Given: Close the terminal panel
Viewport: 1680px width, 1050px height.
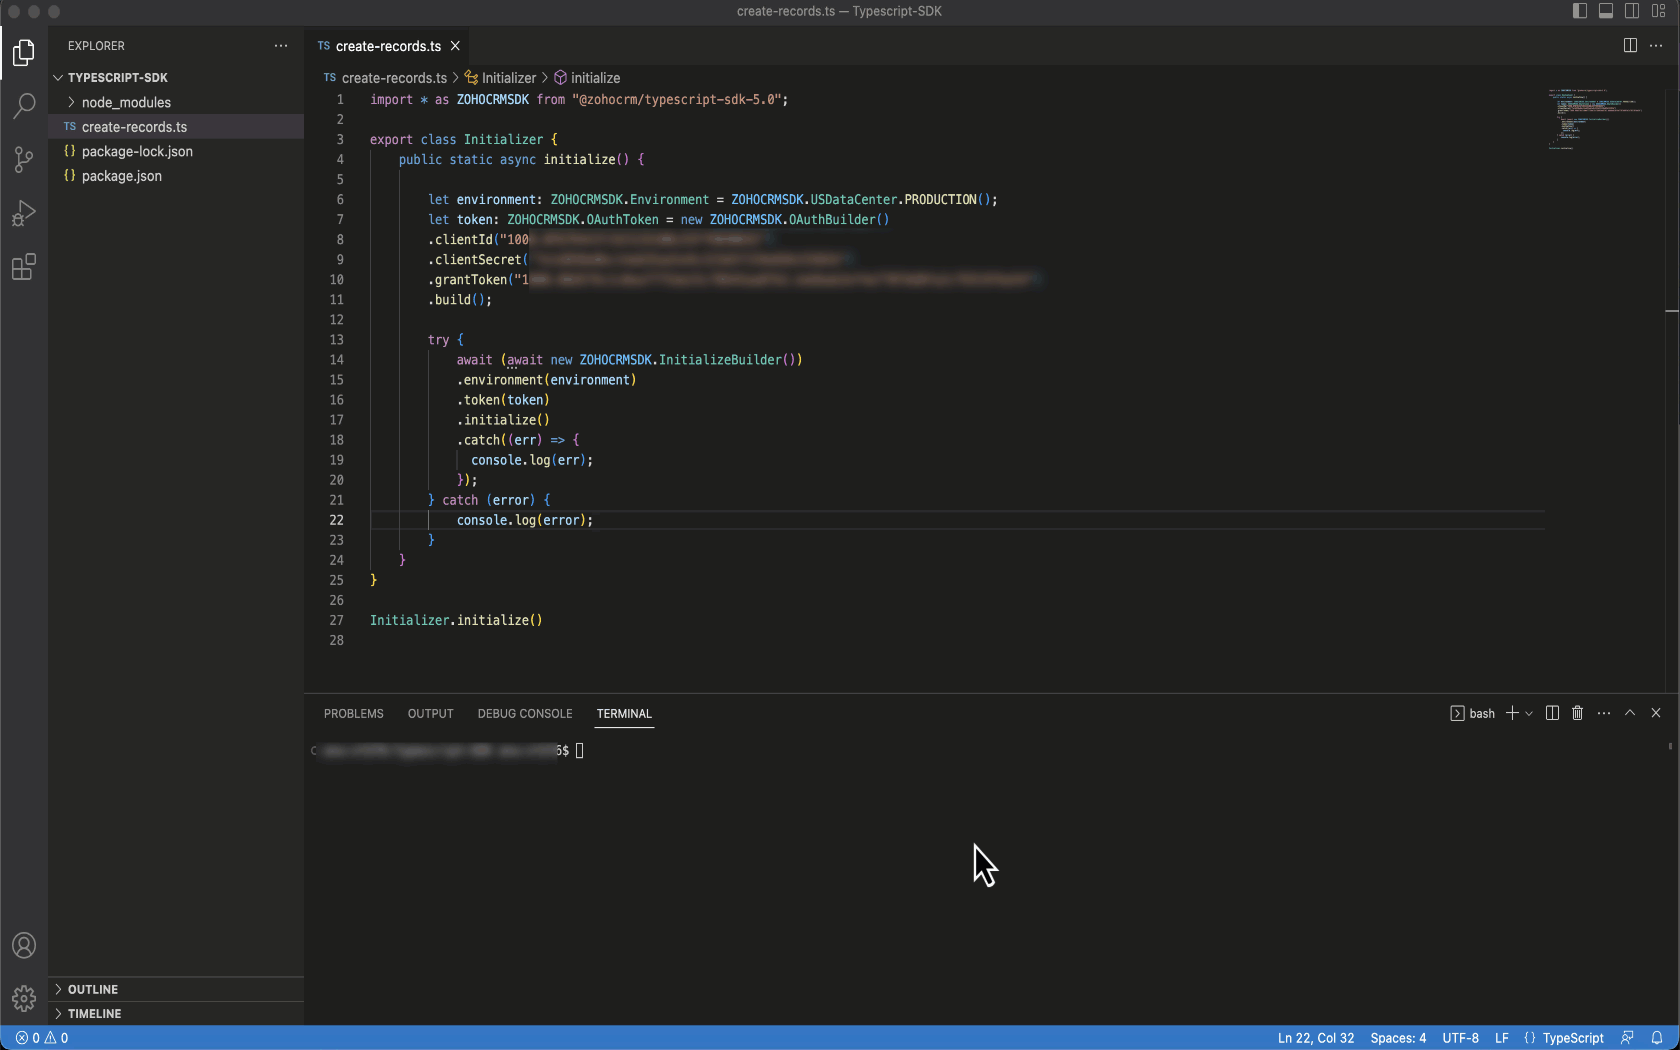Looking at the screenshot, I should [1656, 713].
